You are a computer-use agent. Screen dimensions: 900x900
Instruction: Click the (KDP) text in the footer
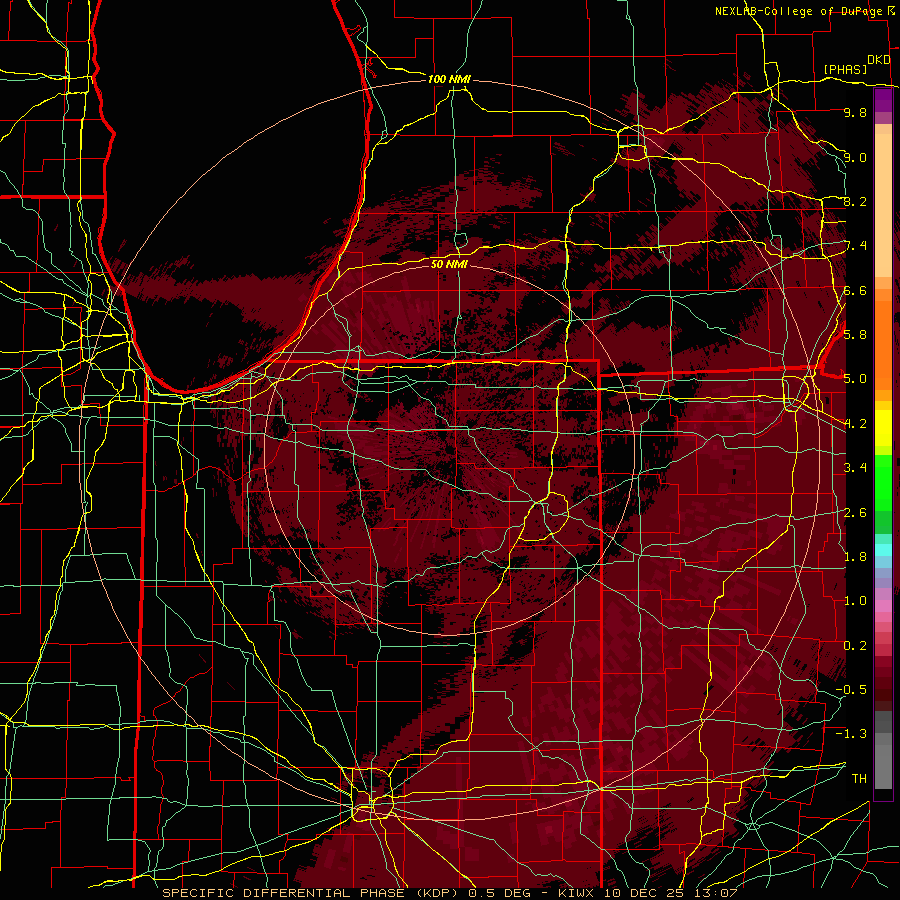[438, 893]
